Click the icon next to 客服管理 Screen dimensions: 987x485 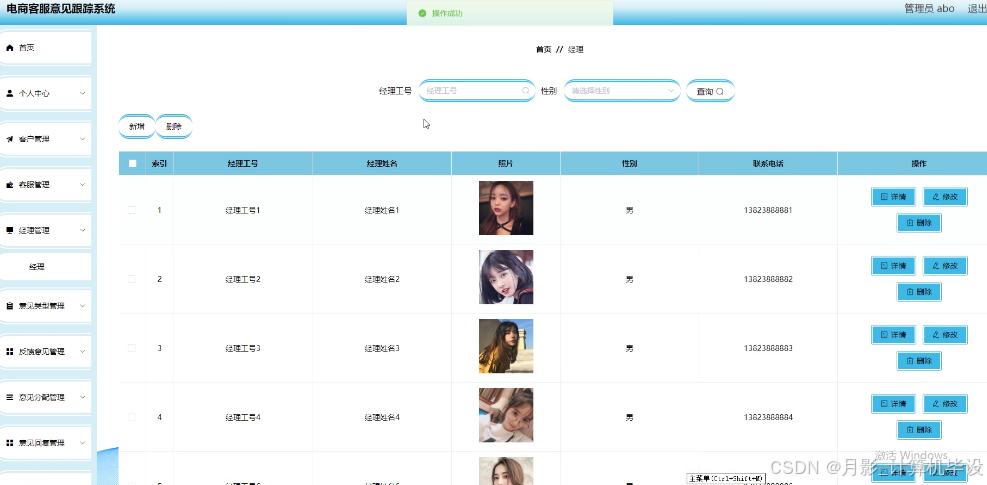pyautogui.click(x=9, y=185)
